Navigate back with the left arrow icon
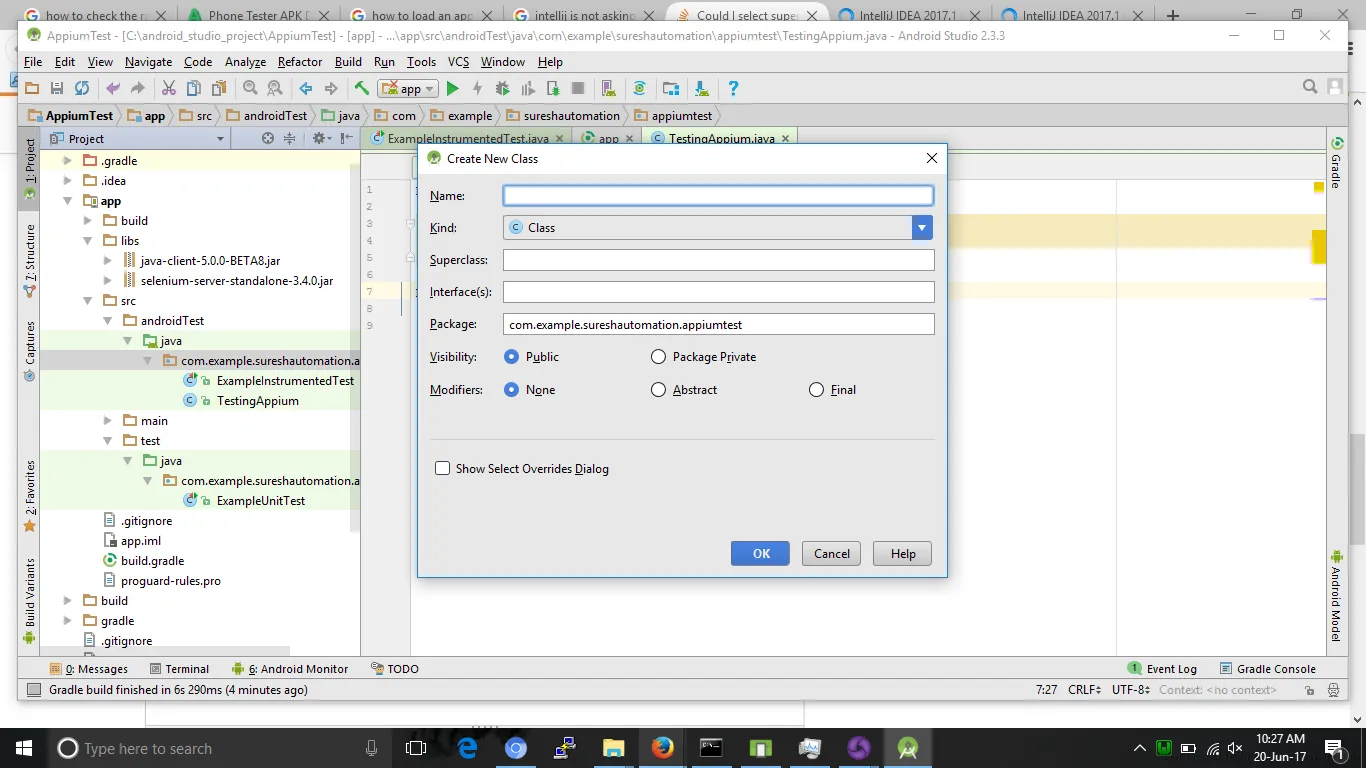Image resolution: width=1366 pixels, height=768 pixels. coord(306,89)
